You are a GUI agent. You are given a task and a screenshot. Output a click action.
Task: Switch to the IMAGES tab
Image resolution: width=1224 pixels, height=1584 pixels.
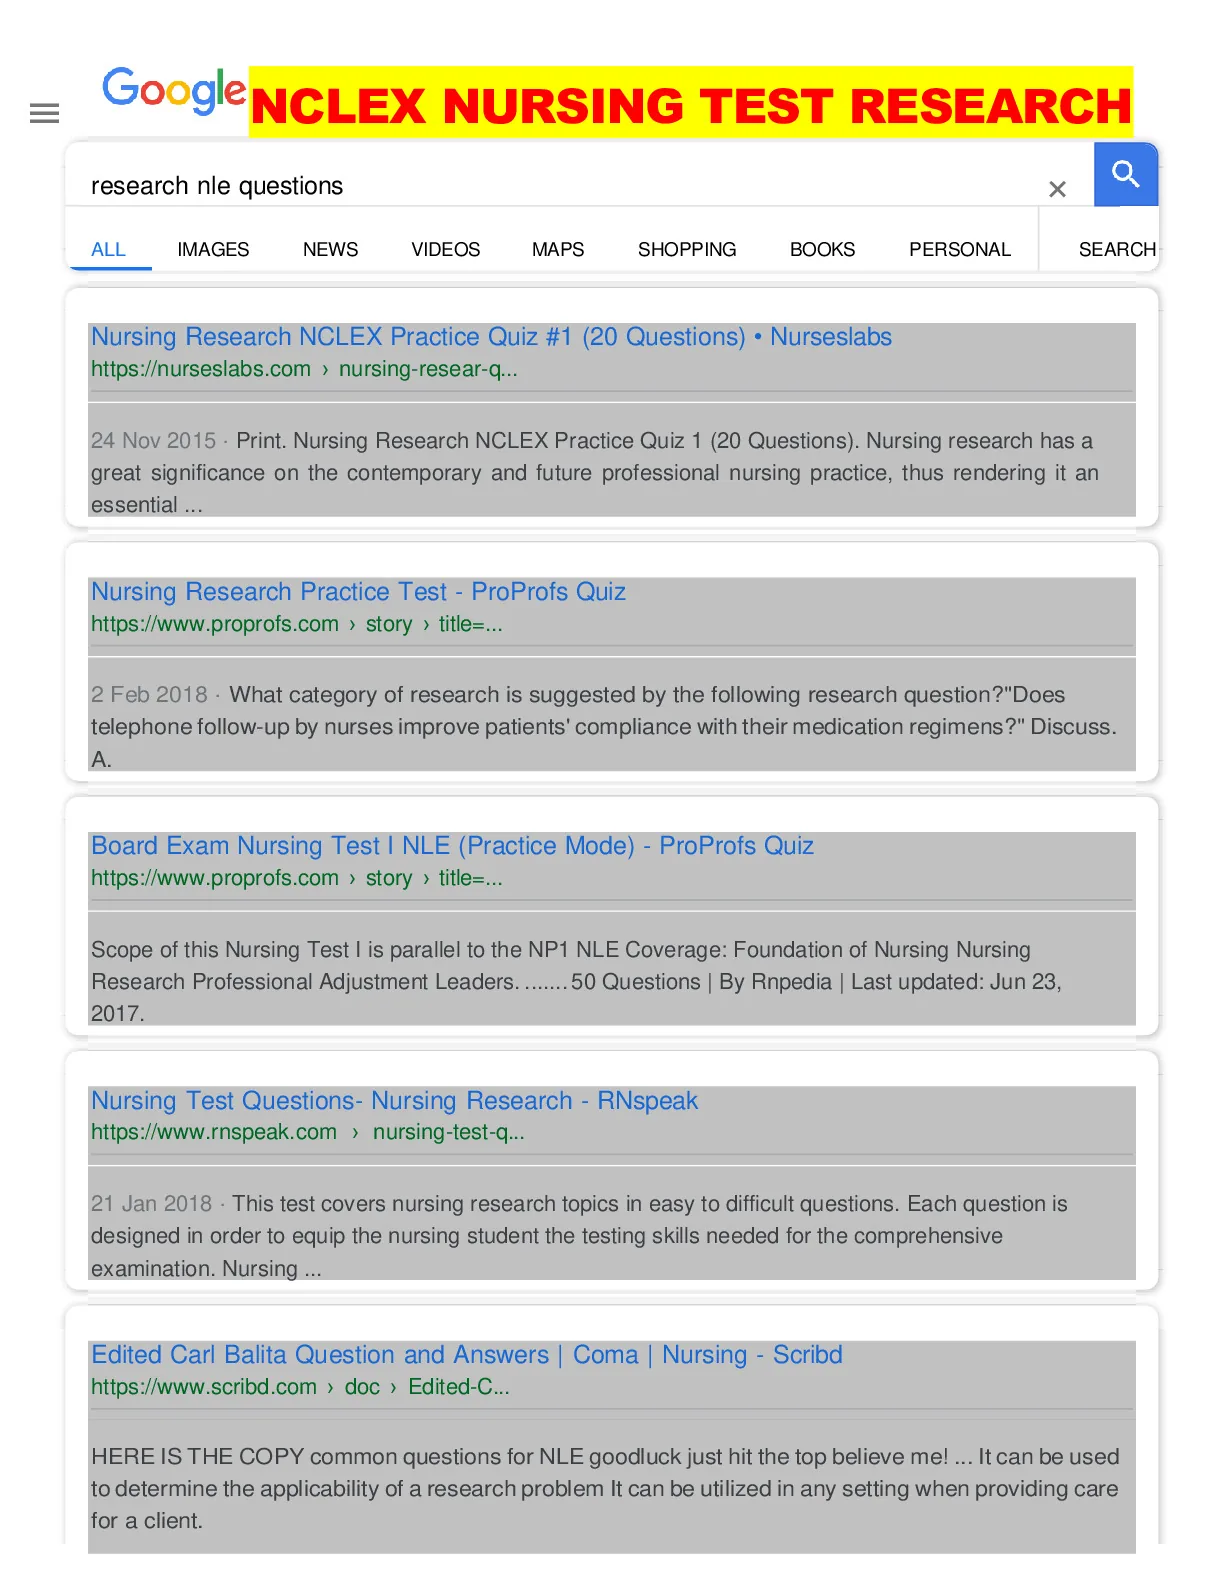pyautogui.click(x=213, y=249)
